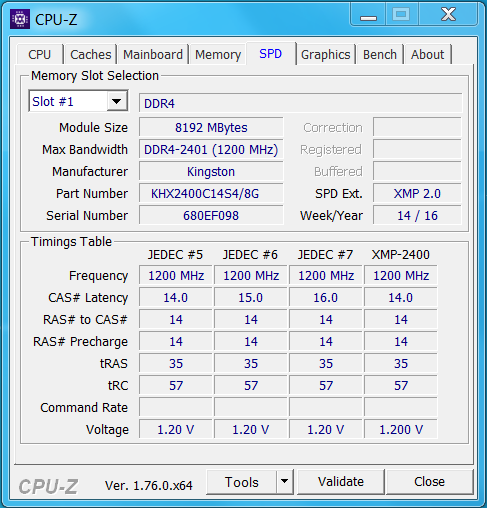This screenshot has height=508, width=487.
Task: Minimize the CPU-Z window
Action: click(368, 15)
